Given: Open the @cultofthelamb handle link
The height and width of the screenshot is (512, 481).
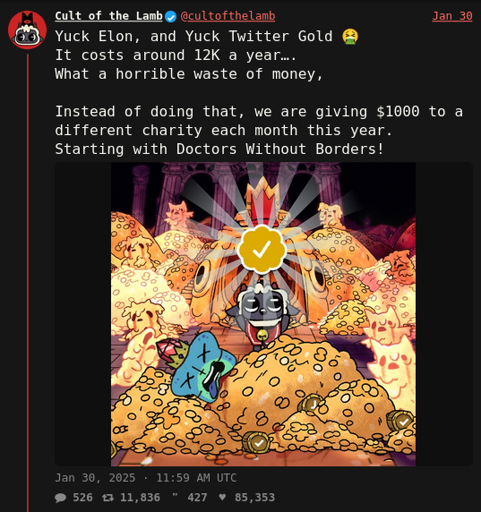Looking at the screenshot, I should pyautogui.click(x=228, y=16).
